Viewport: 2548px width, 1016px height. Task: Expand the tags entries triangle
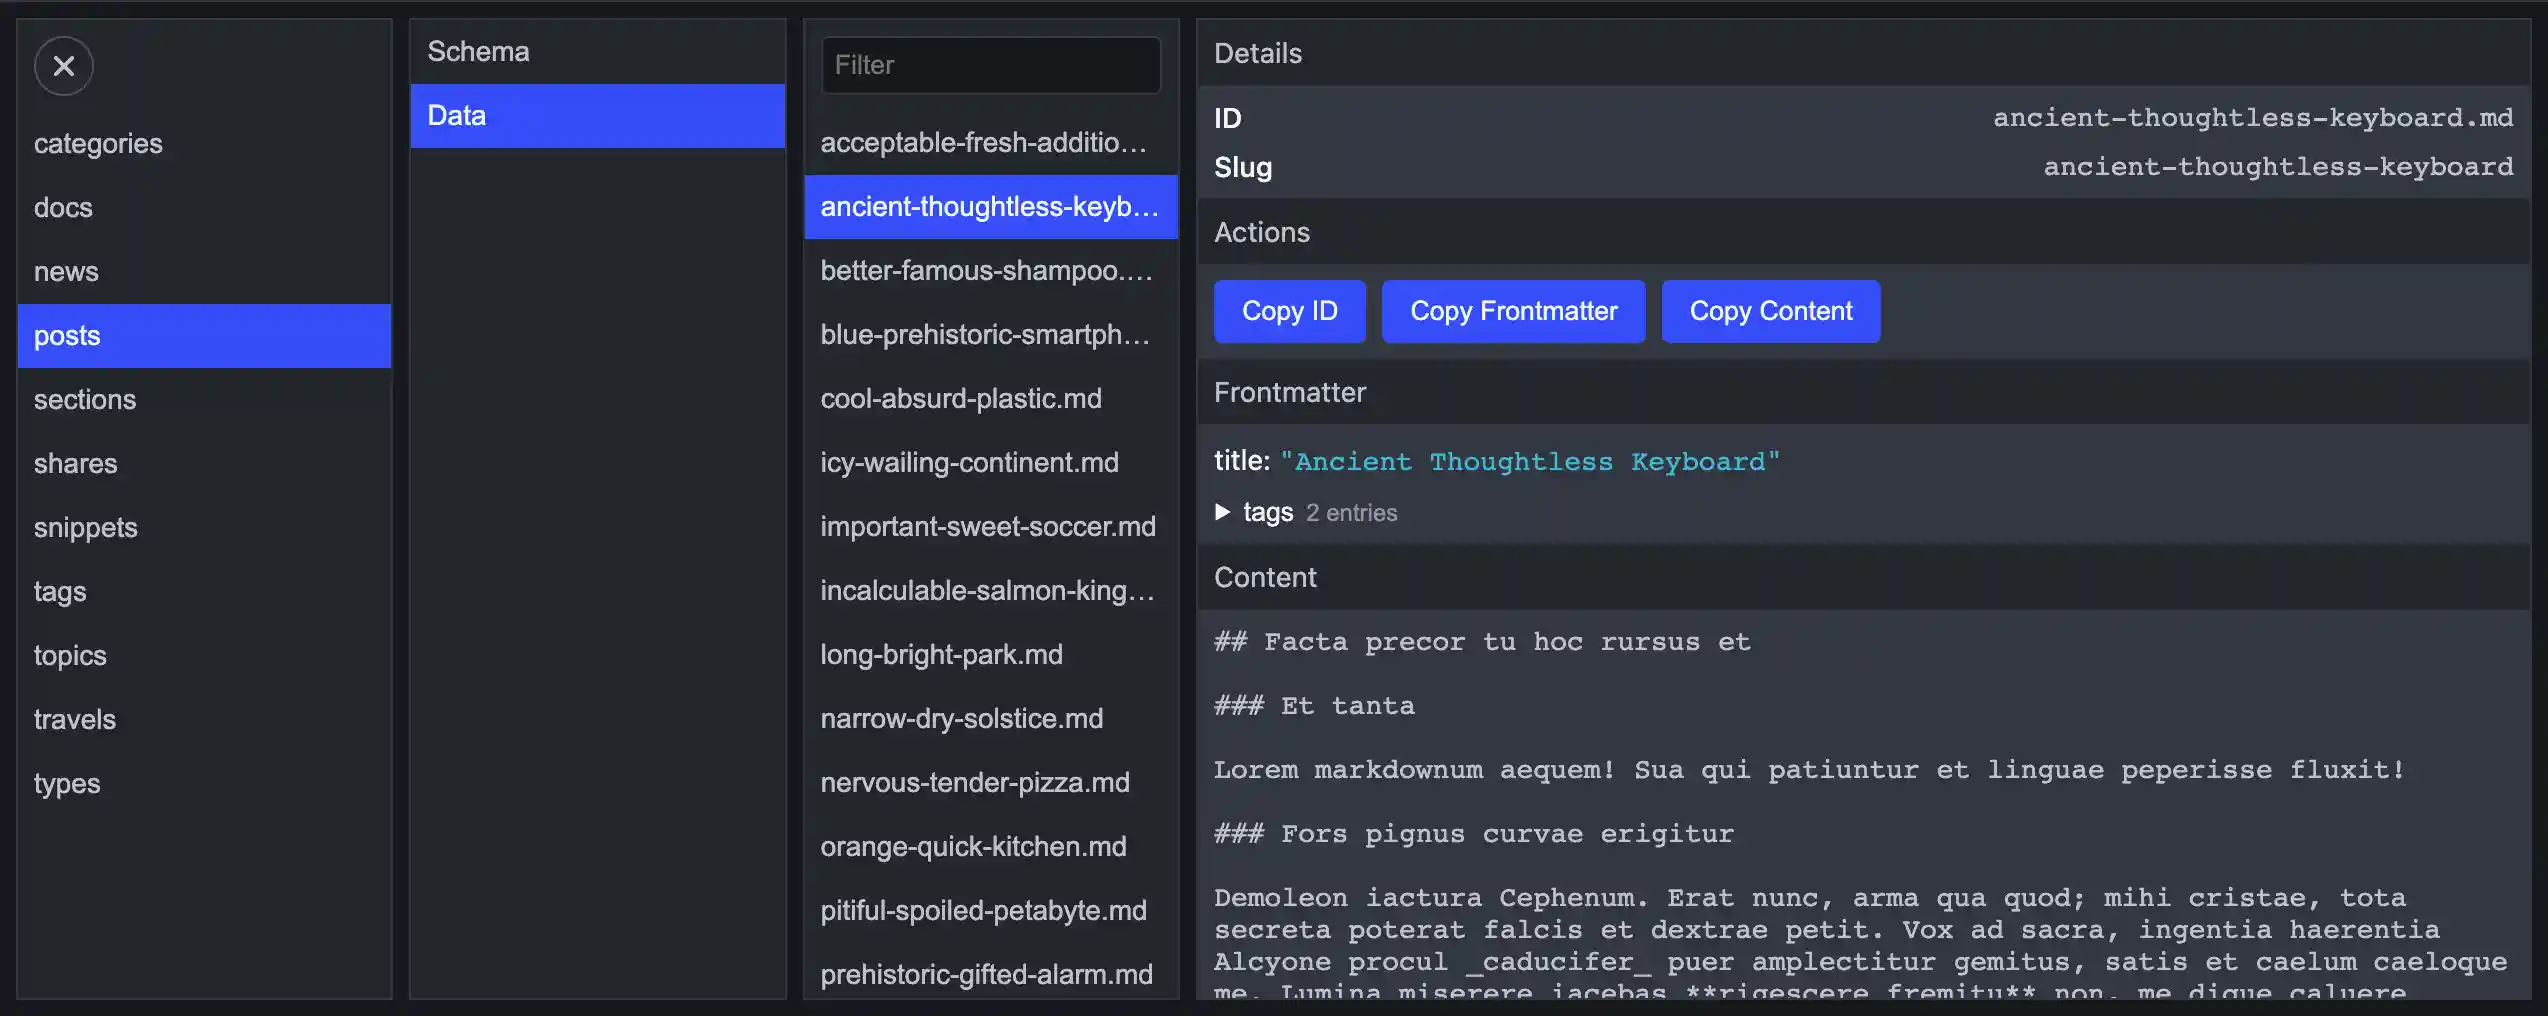click(x=1222, y=512)
